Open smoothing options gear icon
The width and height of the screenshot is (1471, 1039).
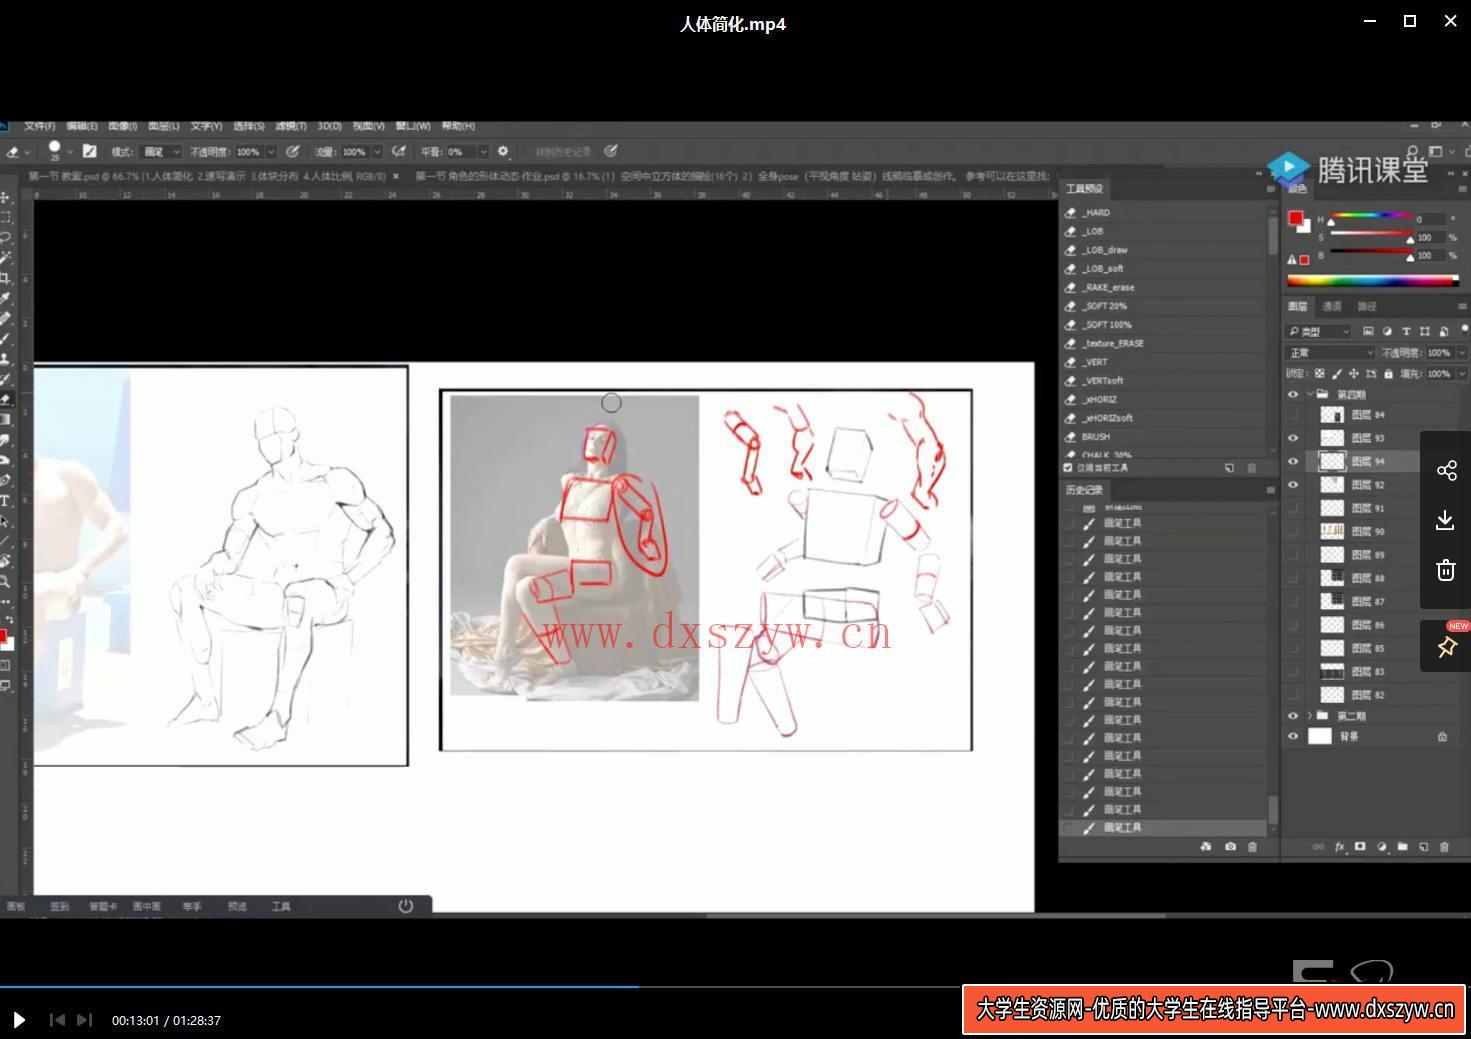coord(503,152)
